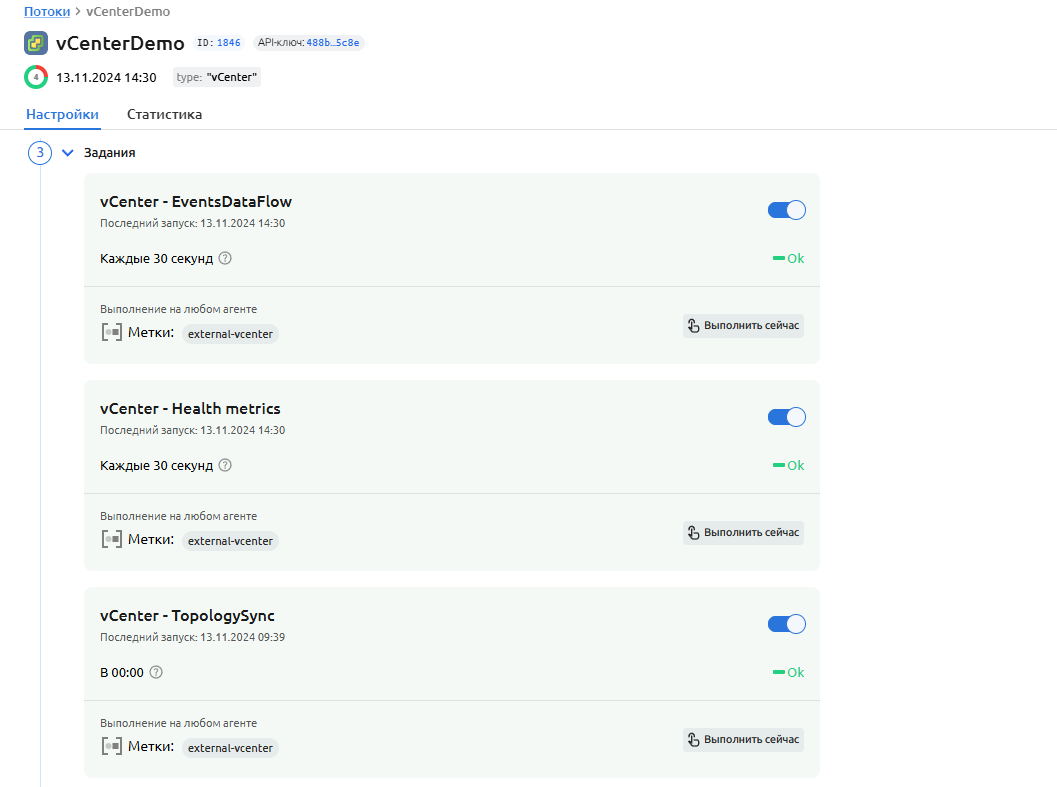The width and height of the screenshot is (1057, 787).
Task: Open the Настройки tab
Action: click(62, 114)
